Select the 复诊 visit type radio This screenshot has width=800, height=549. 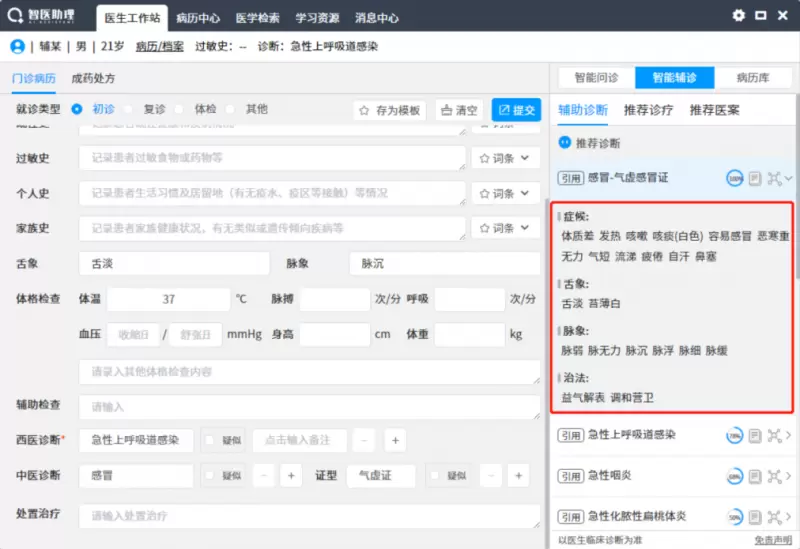coord(129,109)
